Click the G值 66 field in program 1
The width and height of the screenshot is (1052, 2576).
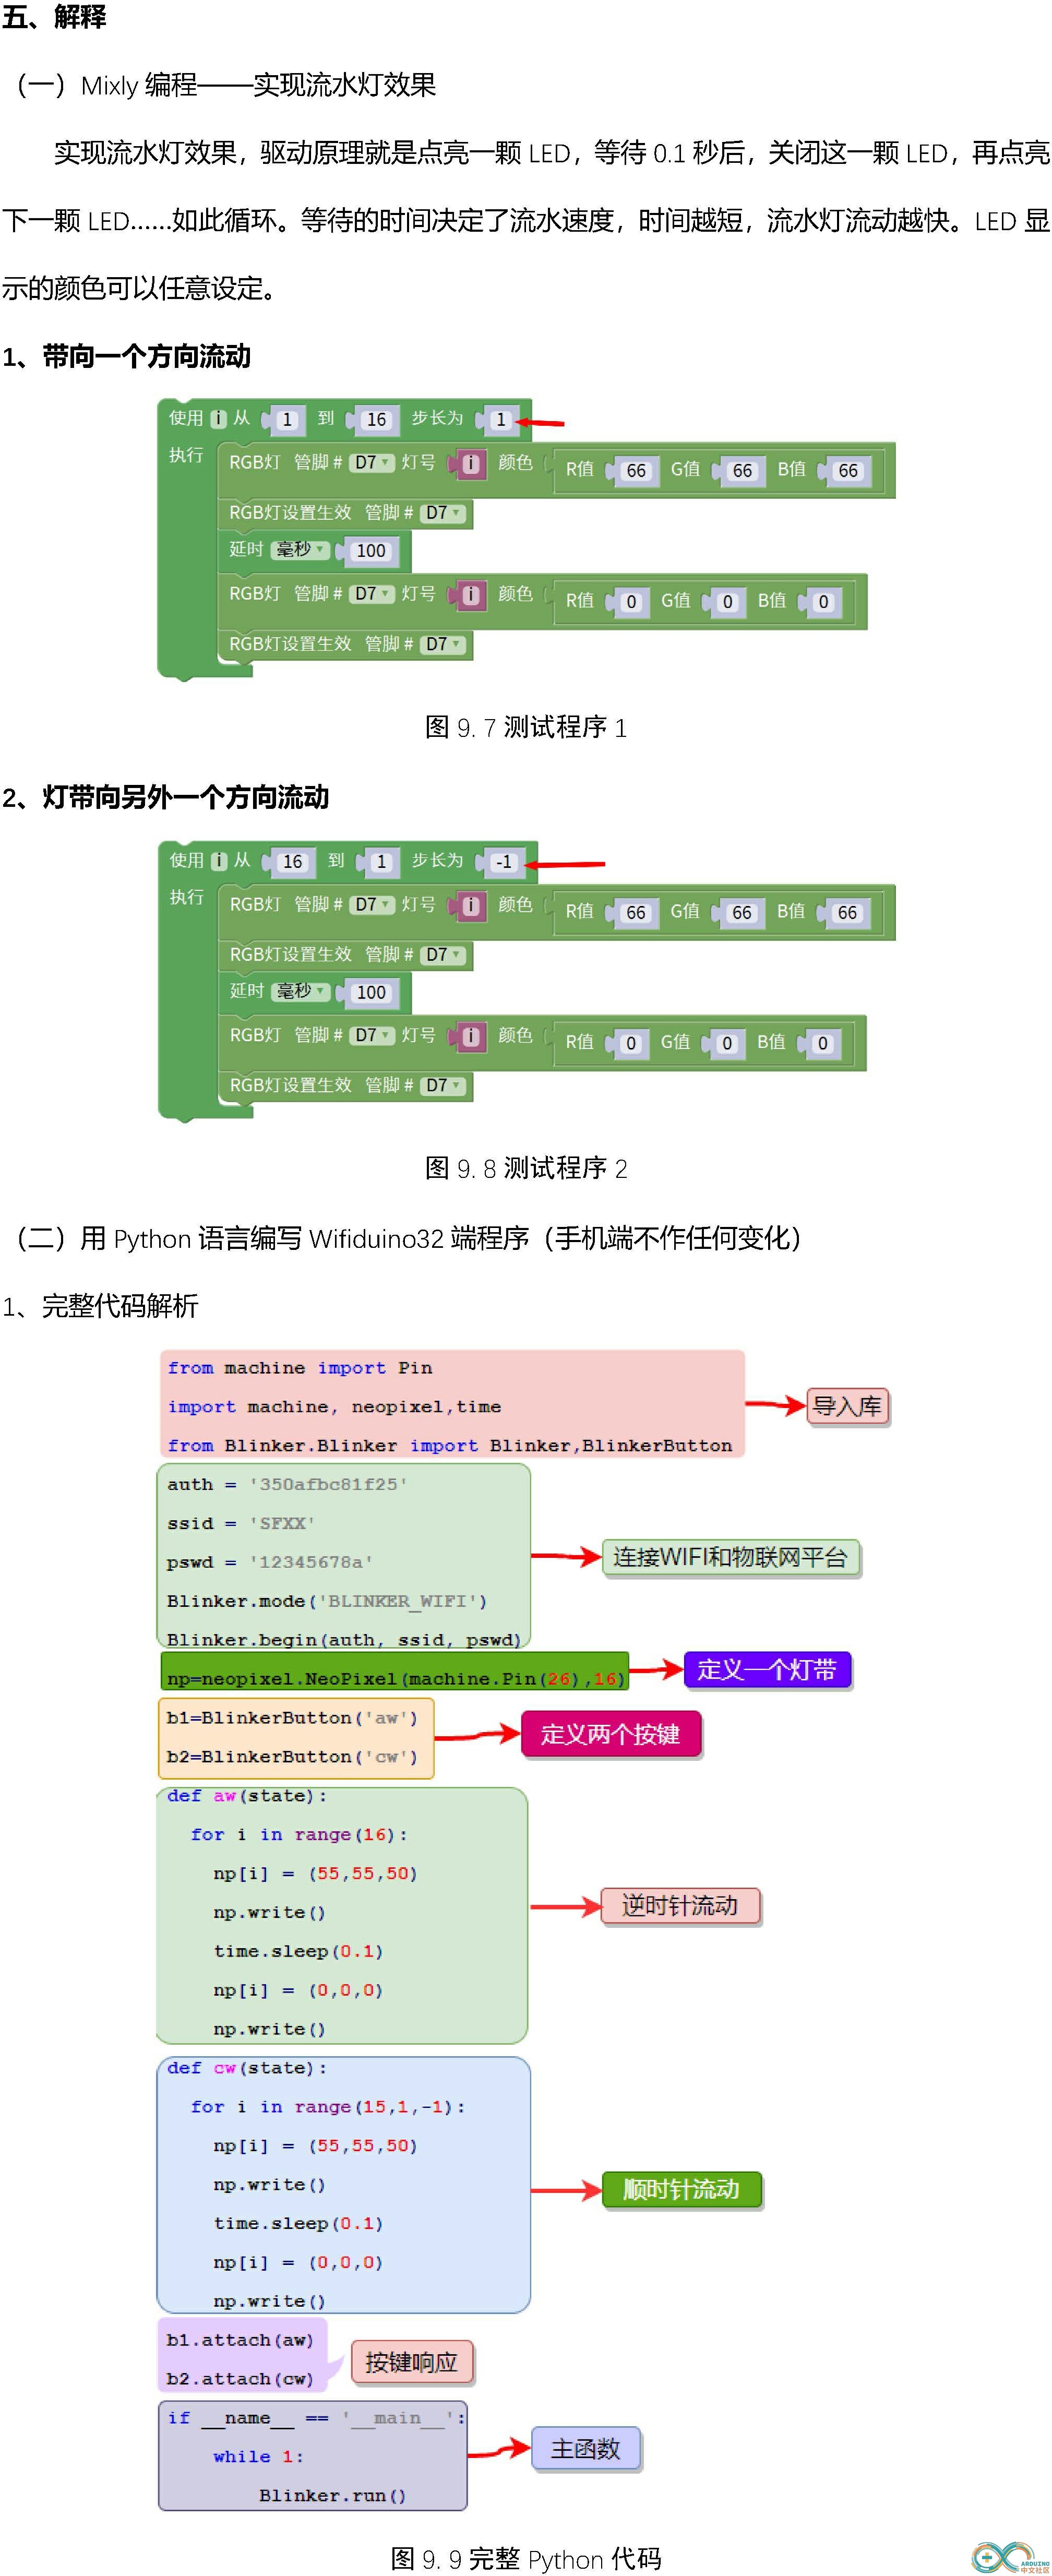coord(742,471)
